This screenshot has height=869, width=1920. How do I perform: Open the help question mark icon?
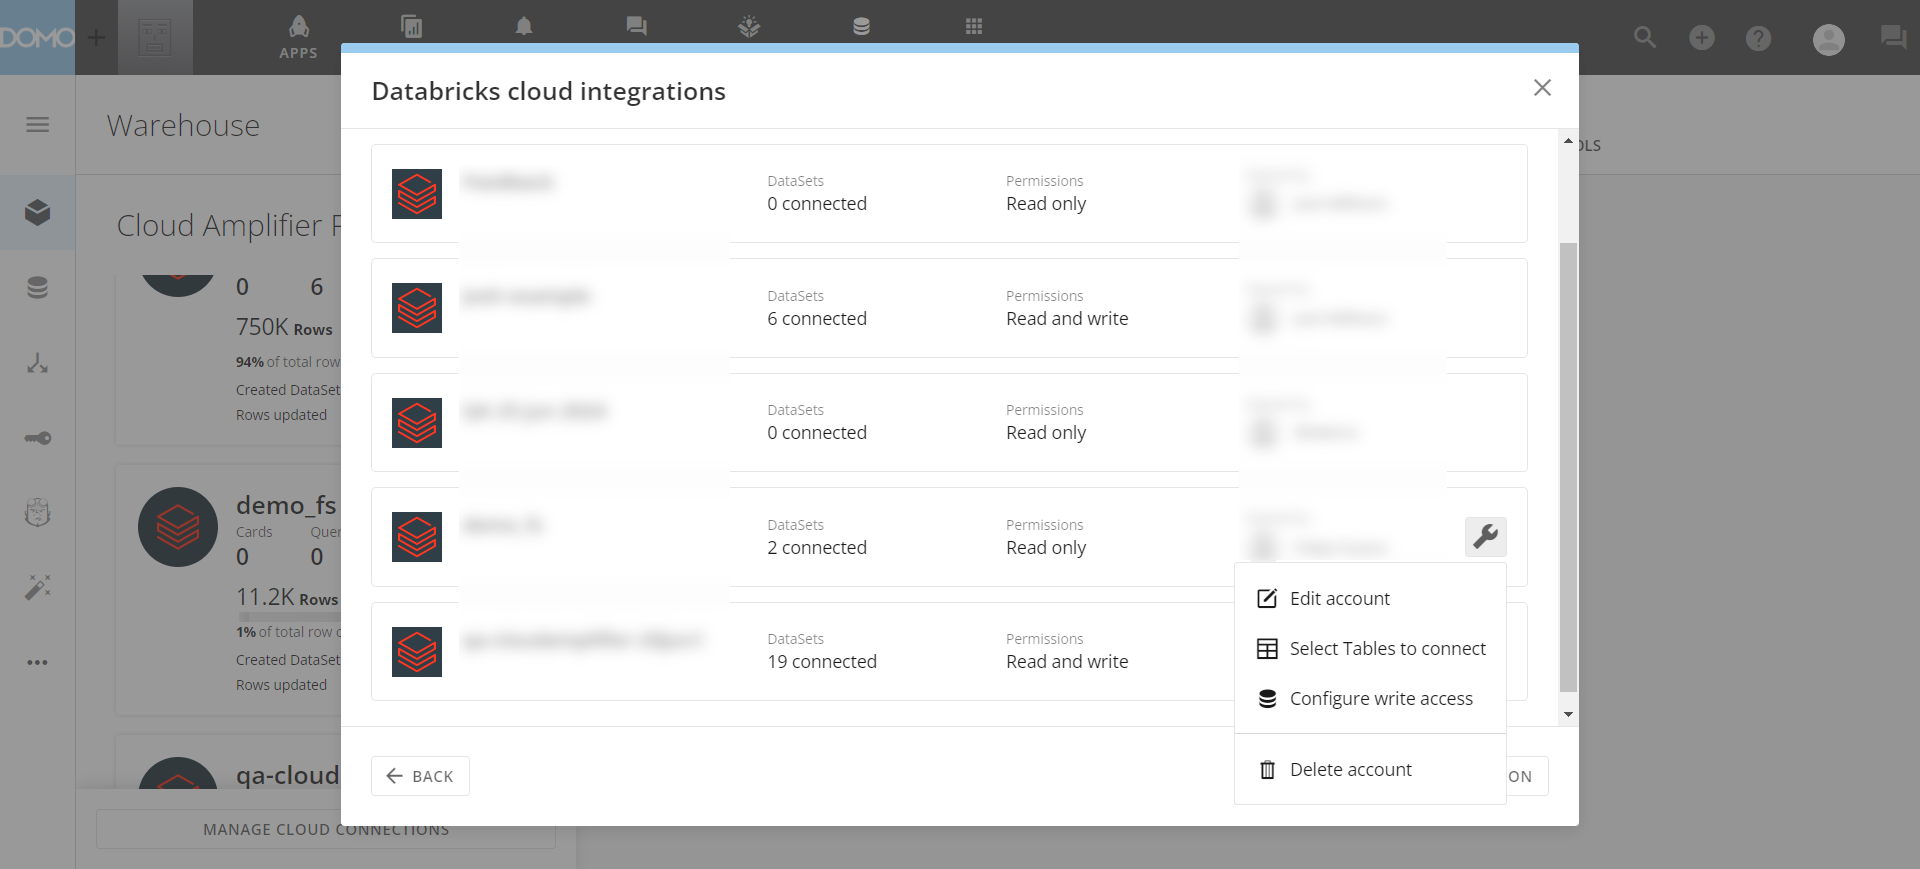click(x=1758, y=38)
